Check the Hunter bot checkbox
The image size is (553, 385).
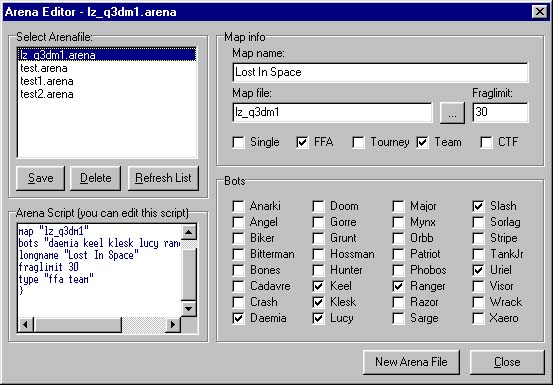click(x=318, y=270)
